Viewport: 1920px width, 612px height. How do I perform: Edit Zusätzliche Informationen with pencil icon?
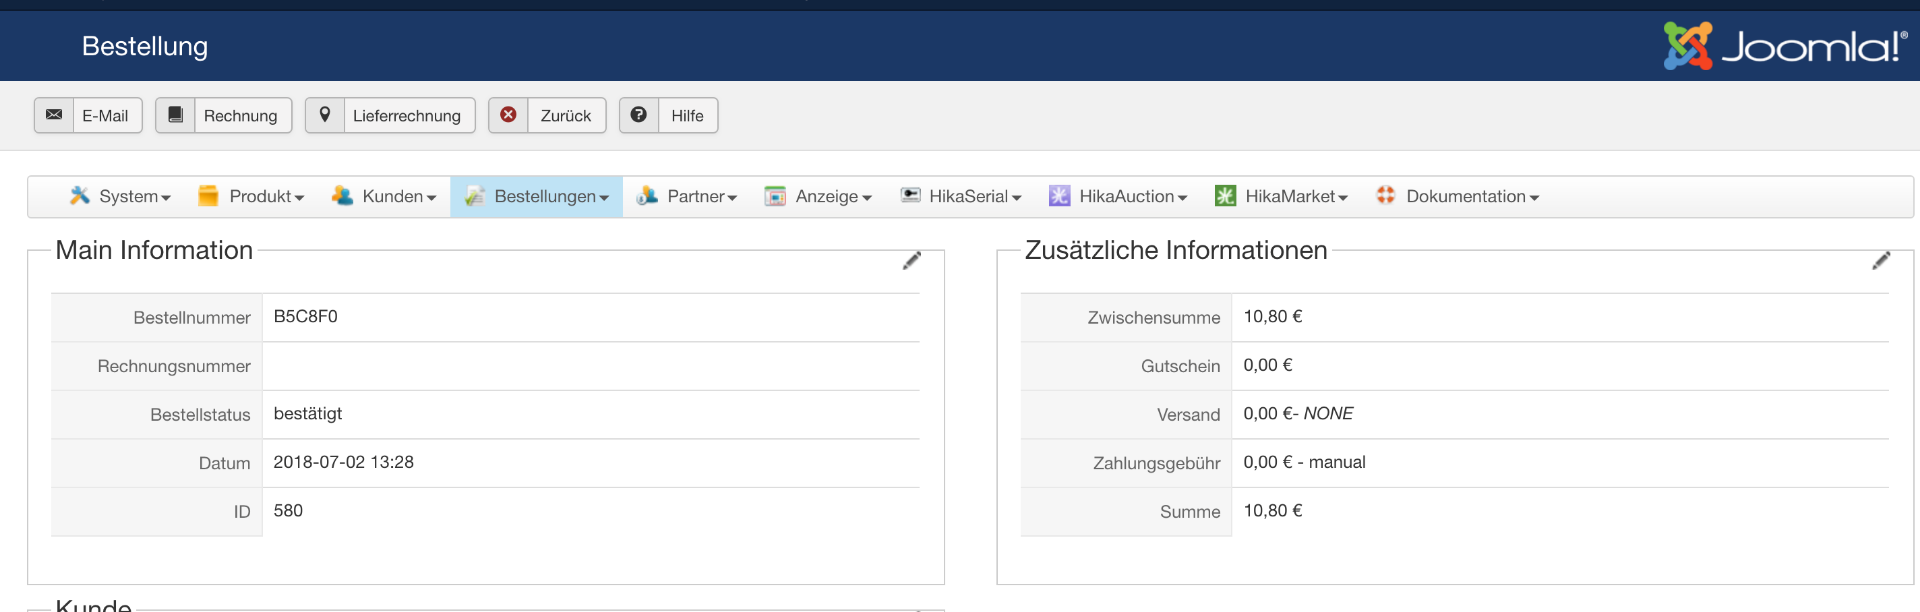click(x=1881, y=261)
